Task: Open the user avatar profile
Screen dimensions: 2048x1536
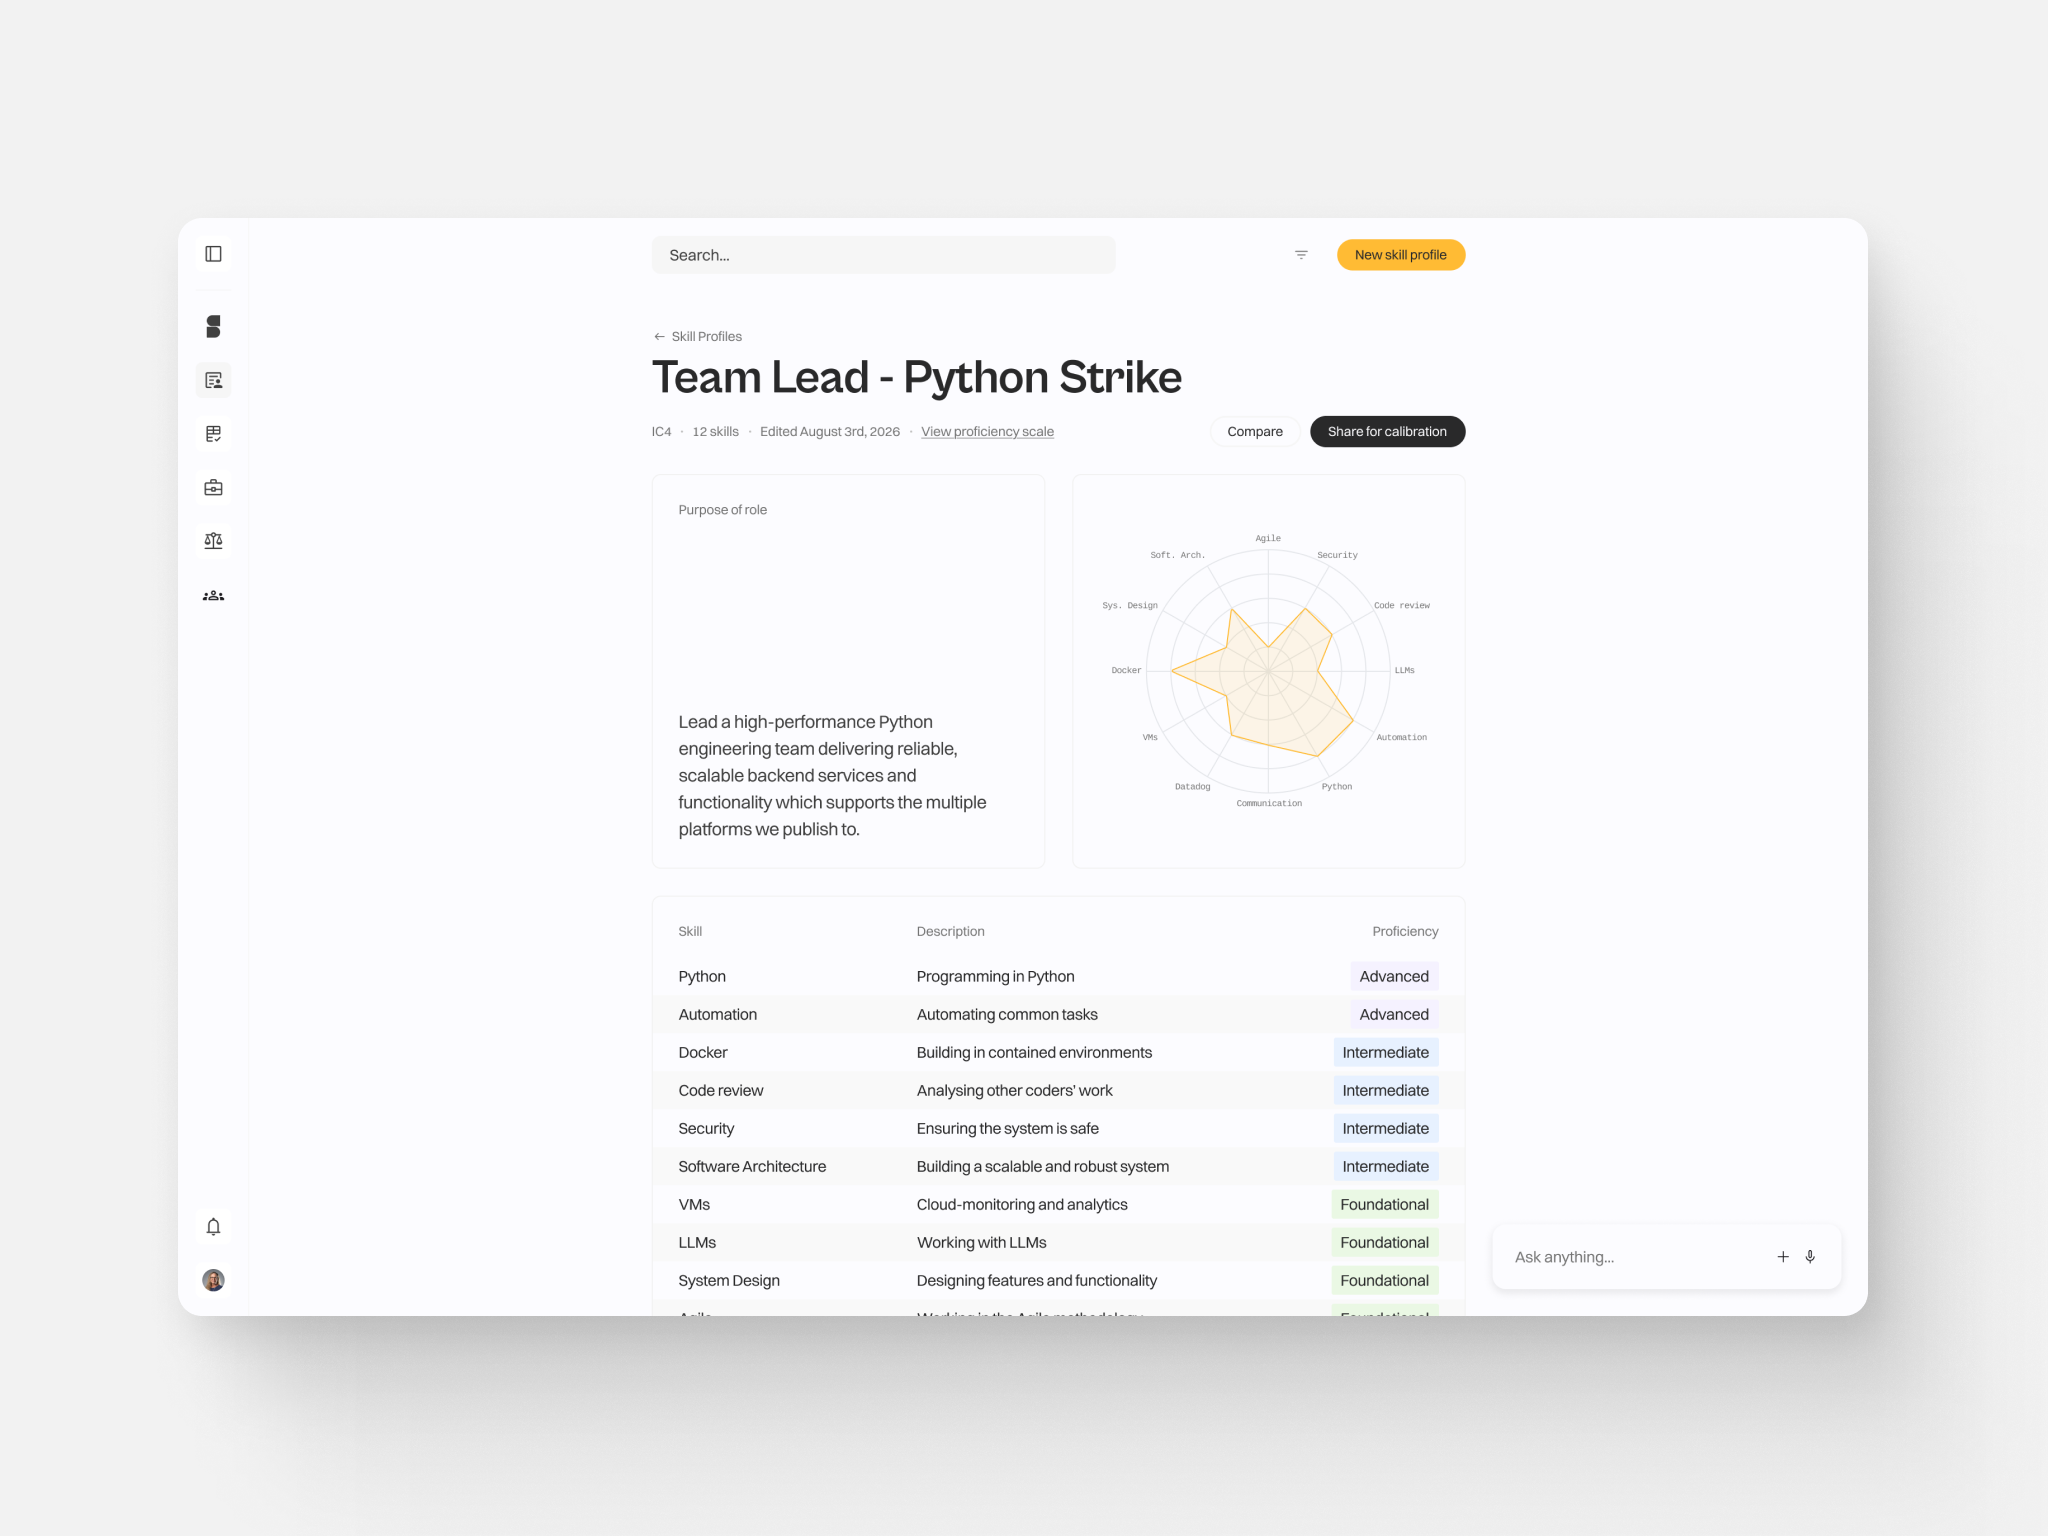Action: pyautogui.click(x=213, y=1280)
